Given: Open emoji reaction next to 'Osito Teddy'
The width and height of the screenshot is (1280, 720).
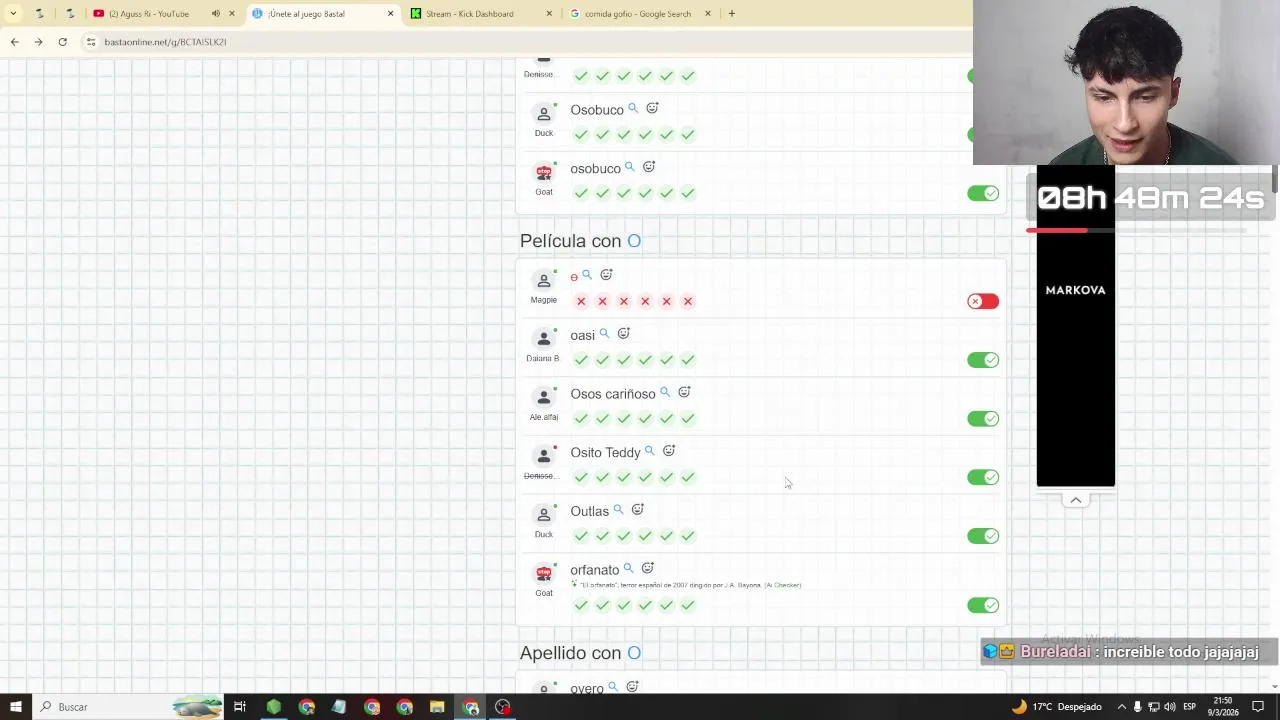Looking at the screenshot, I should [669, 451].
